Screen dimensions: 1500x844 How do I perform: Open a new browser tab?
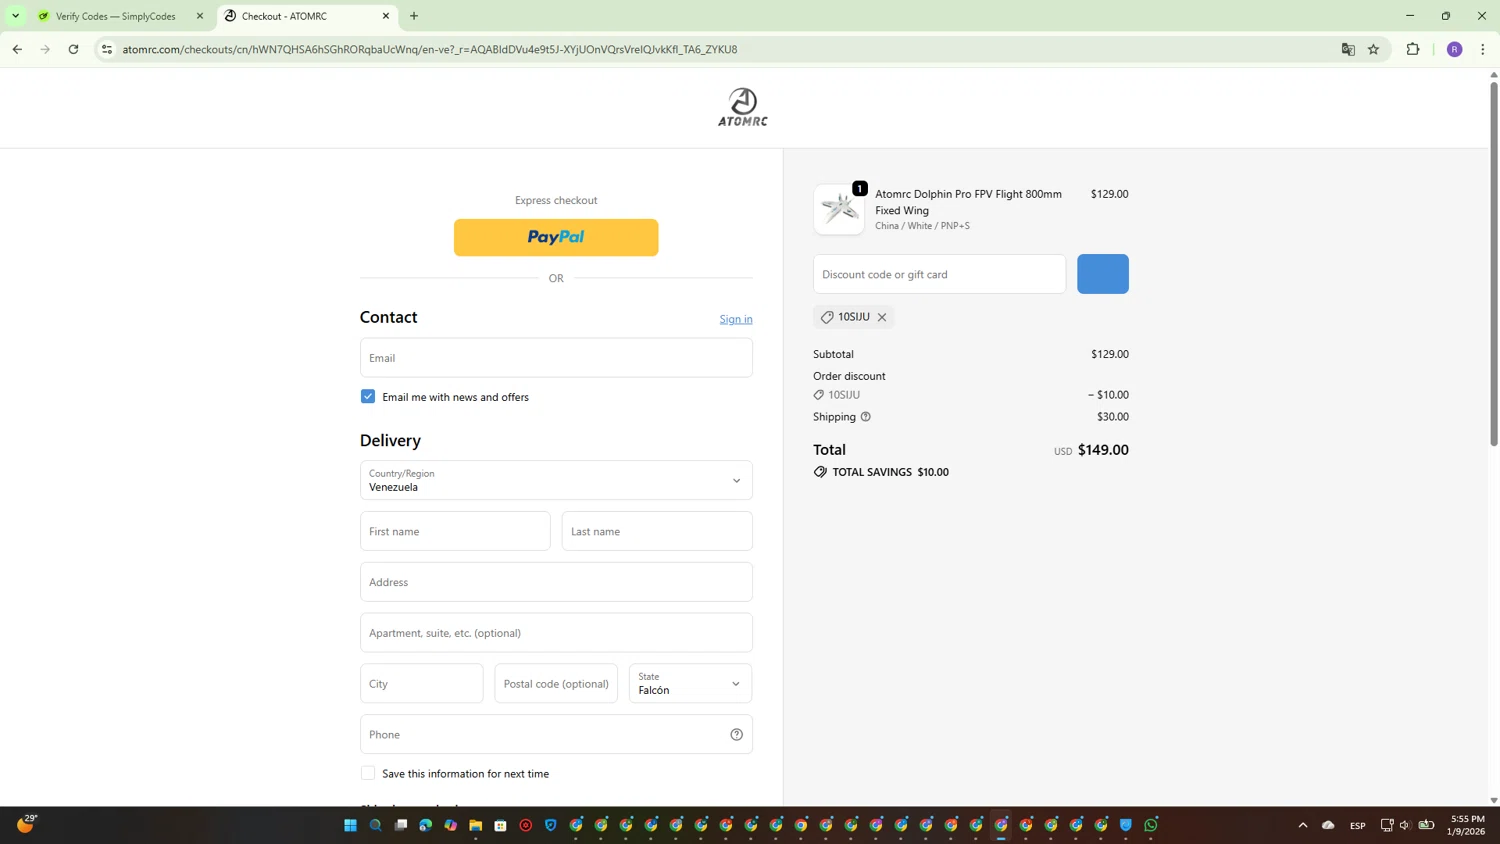point(414,16)
